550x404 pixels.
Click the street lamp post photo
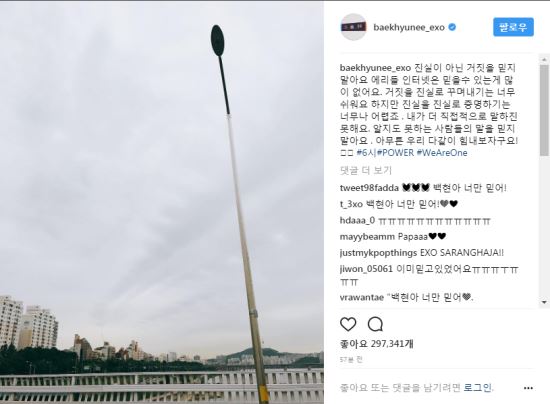coord(162,202)
